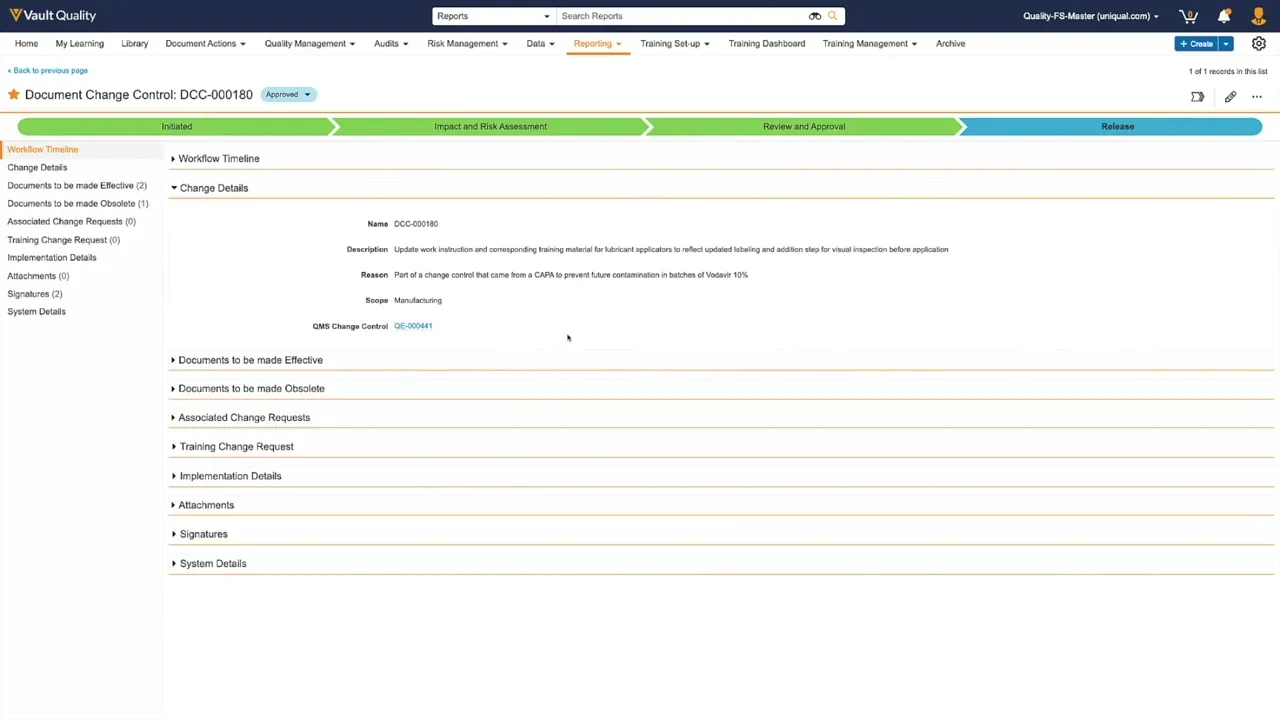Jump to Signatures (2) sidebar item
Viewport: 1280px width, 720px height.
point(35,294)
